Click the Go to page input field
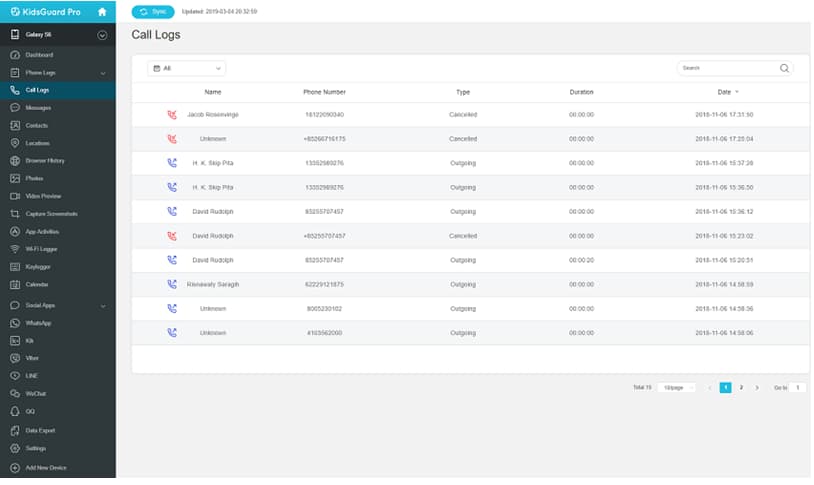This screenshot has height=485, width=814. coord(797,387)
